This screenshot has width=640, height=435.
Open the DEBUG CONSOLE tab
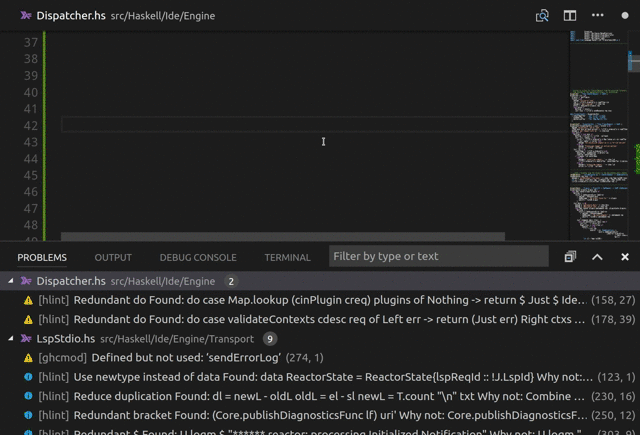pos(198,257)
